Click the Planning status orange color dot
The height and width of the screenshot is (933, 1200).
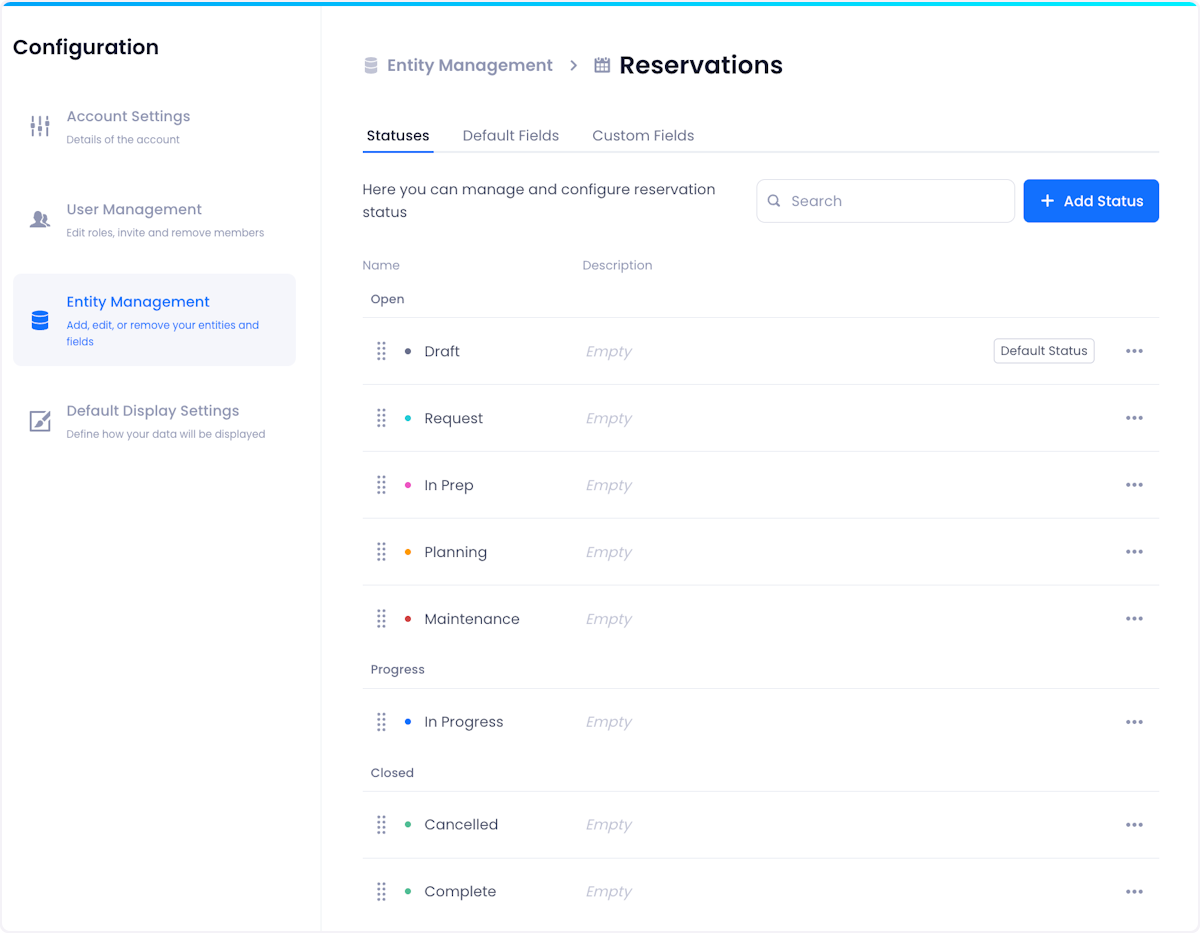pos(408,552)
